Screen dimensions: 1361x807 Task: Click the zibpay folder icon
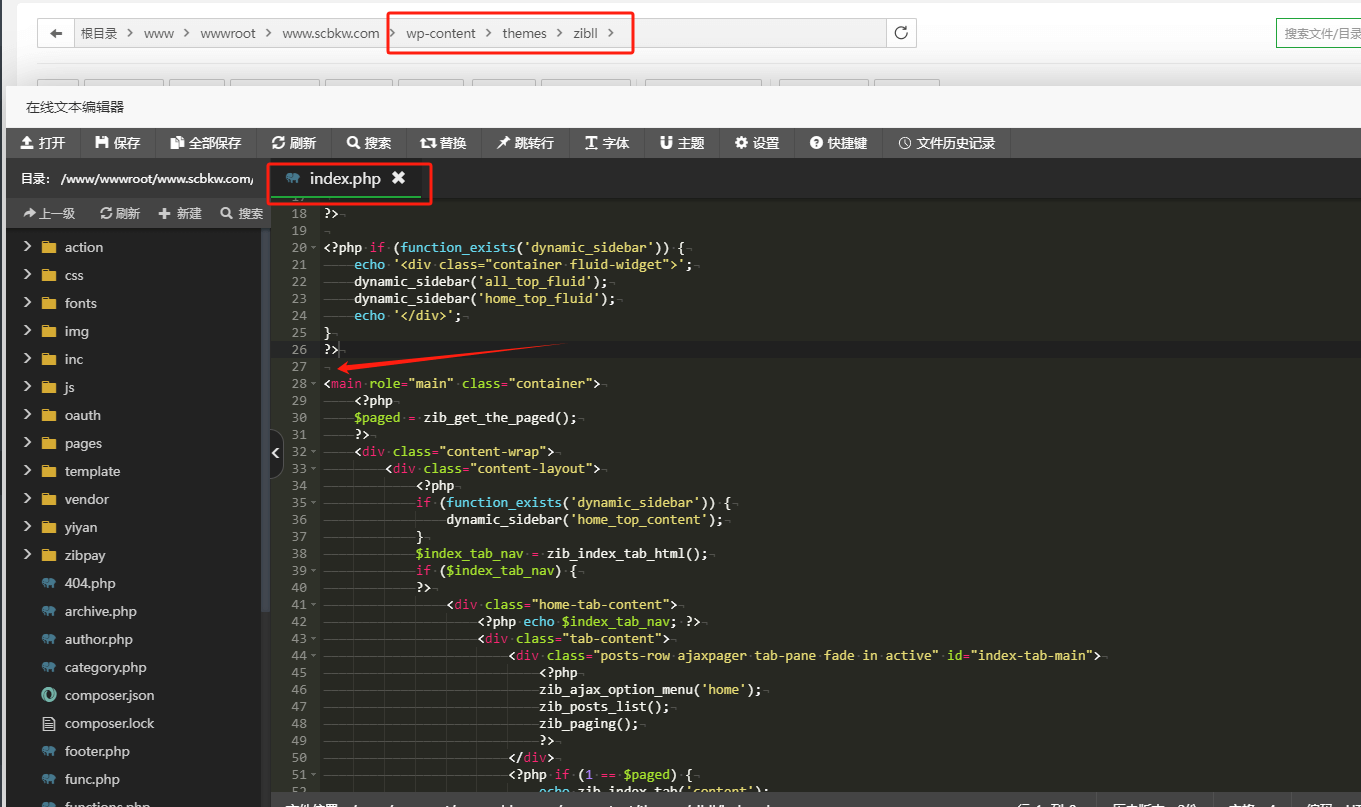click(49, 555)
